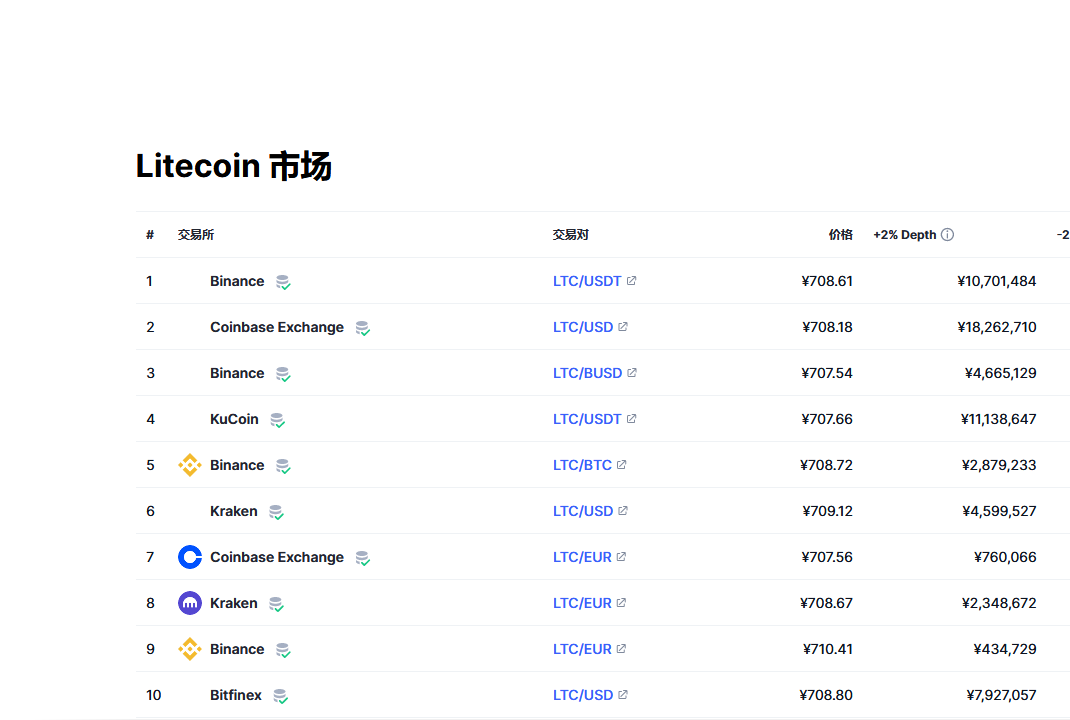
Task: Sort the table by the 交易所 column
Action: pos(193,234)
